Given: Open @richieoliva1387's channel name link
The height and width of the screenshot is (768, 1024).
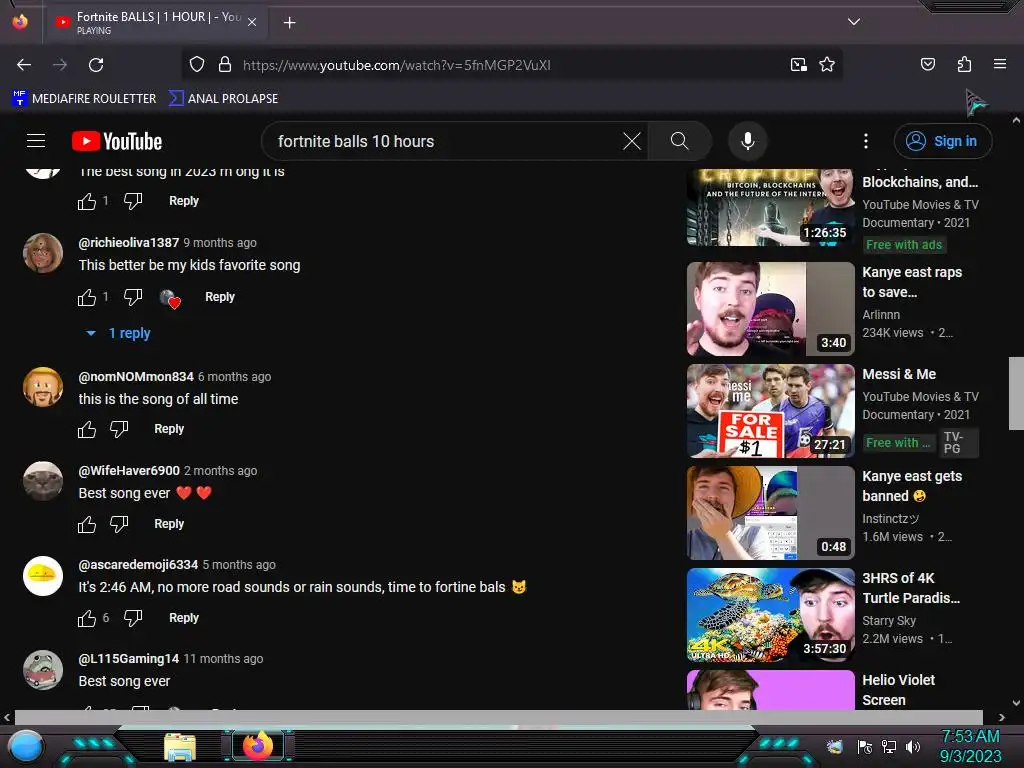Looking at the screenshot, I should pos(129,242).
